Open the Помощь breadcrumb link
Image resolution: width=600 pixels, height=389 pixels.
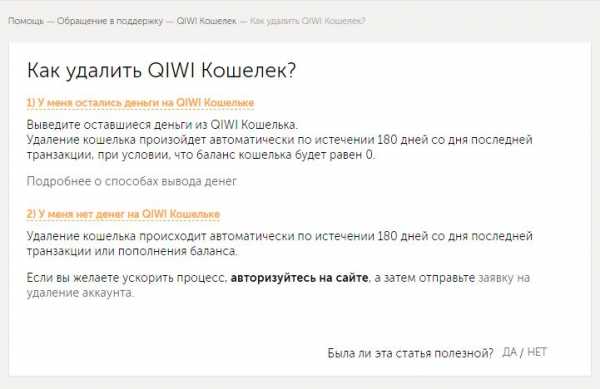coord(26,21)
